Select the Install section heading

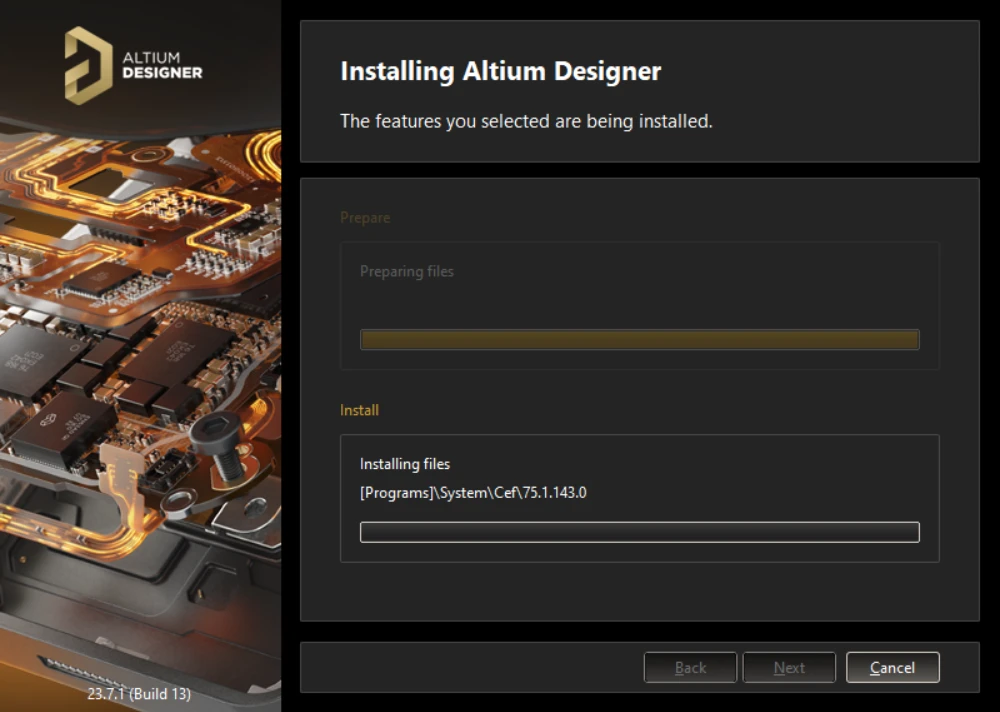[x=359, y=410]
